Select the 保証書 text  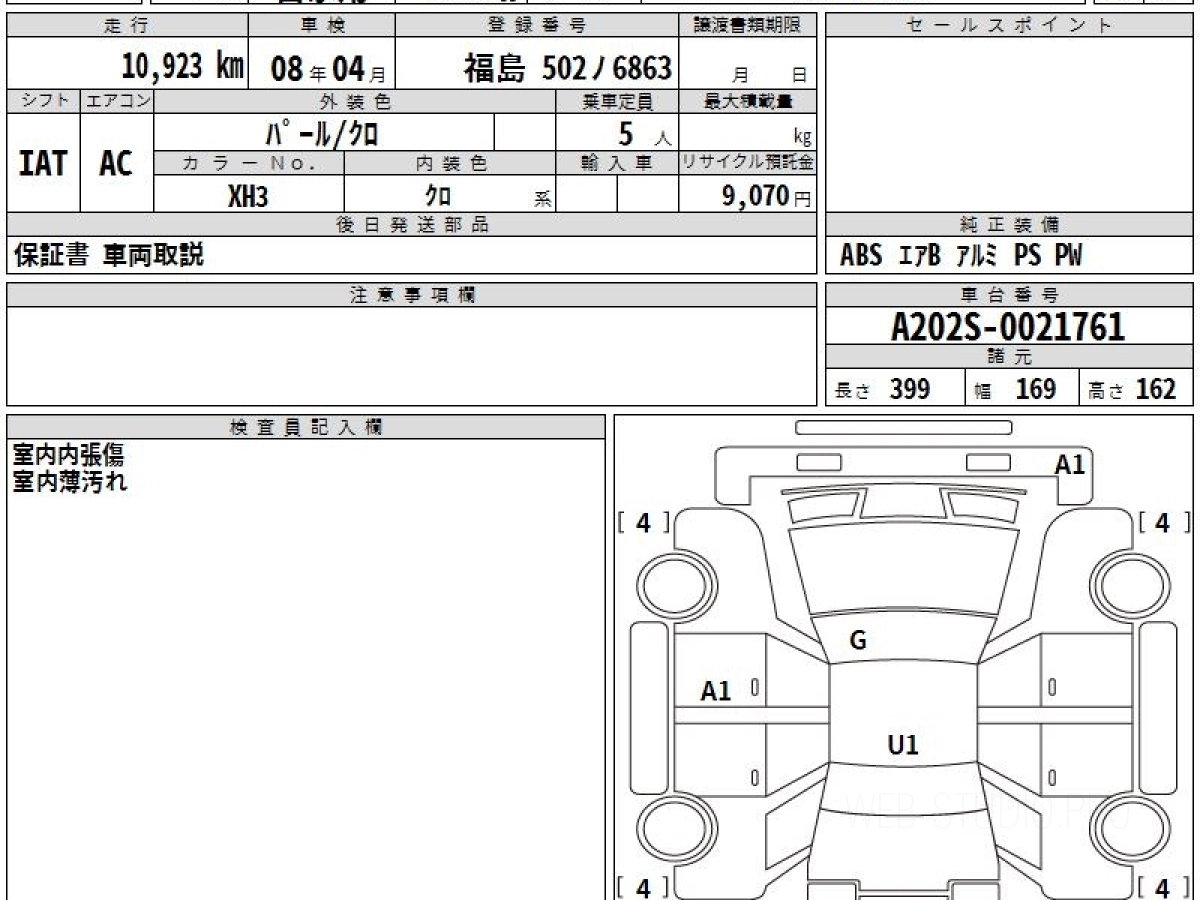coord(52,255)
